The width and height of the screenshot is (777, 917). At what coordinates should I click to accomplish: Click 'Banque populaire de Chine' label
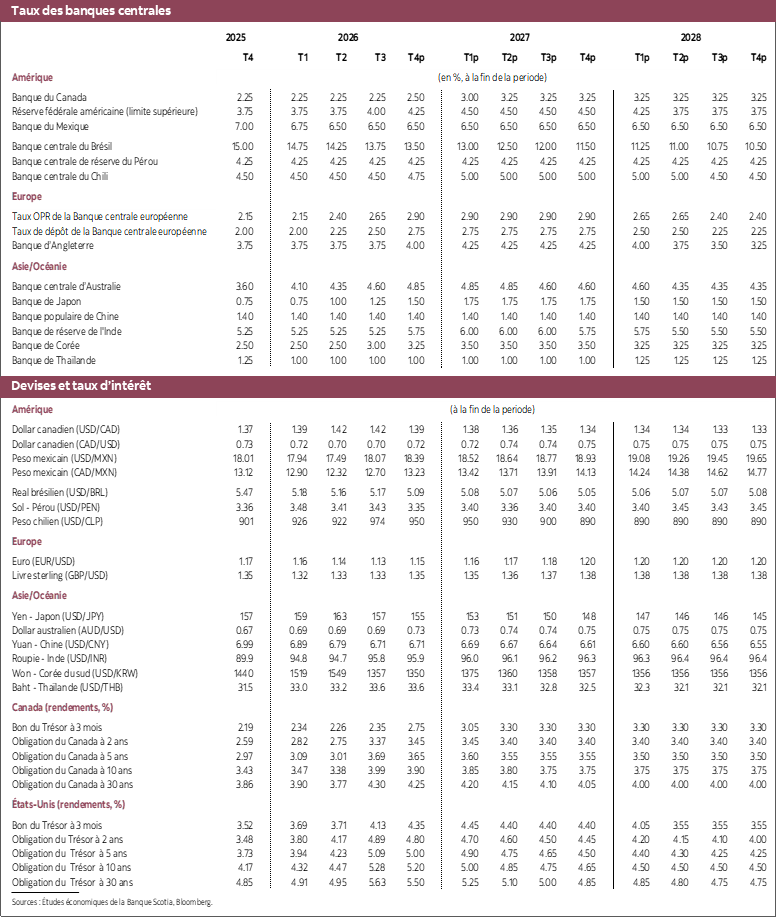pos(65,316)
